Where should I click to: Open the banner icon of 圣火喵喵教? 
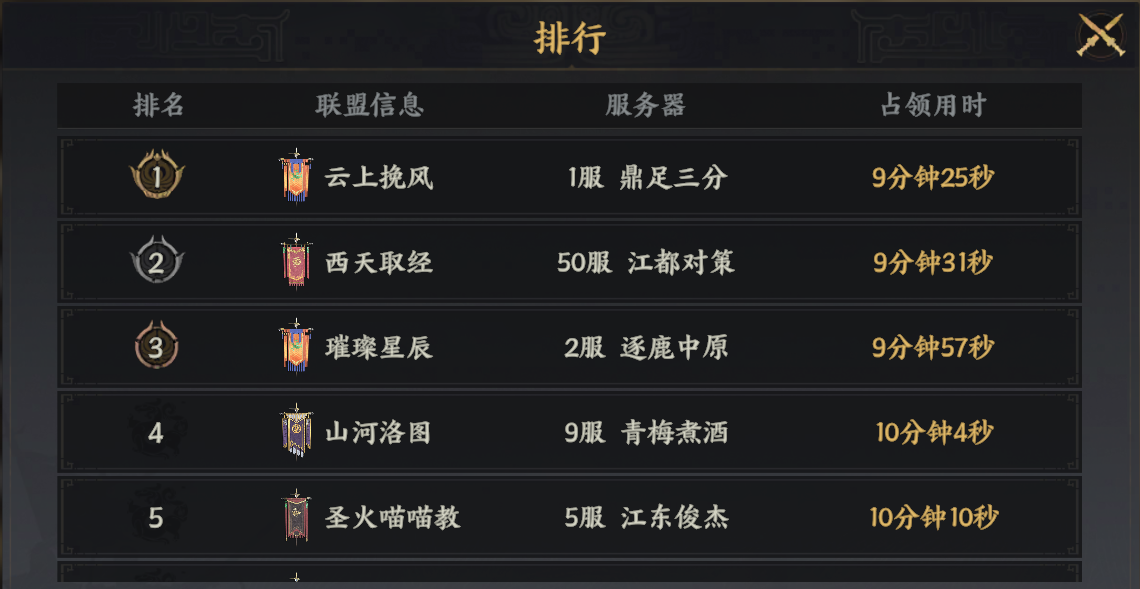coord(295,517)
